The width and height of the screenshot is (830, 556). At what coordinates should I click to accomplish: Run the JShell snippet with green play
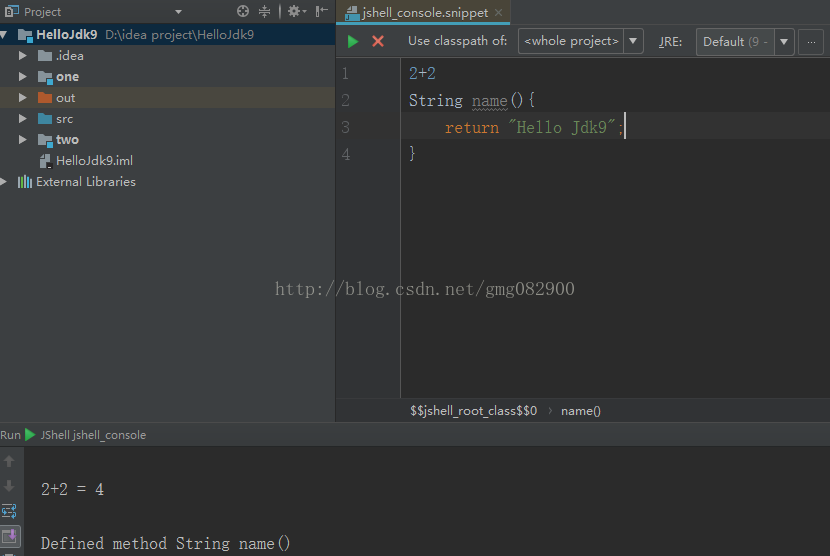[353, 41]
